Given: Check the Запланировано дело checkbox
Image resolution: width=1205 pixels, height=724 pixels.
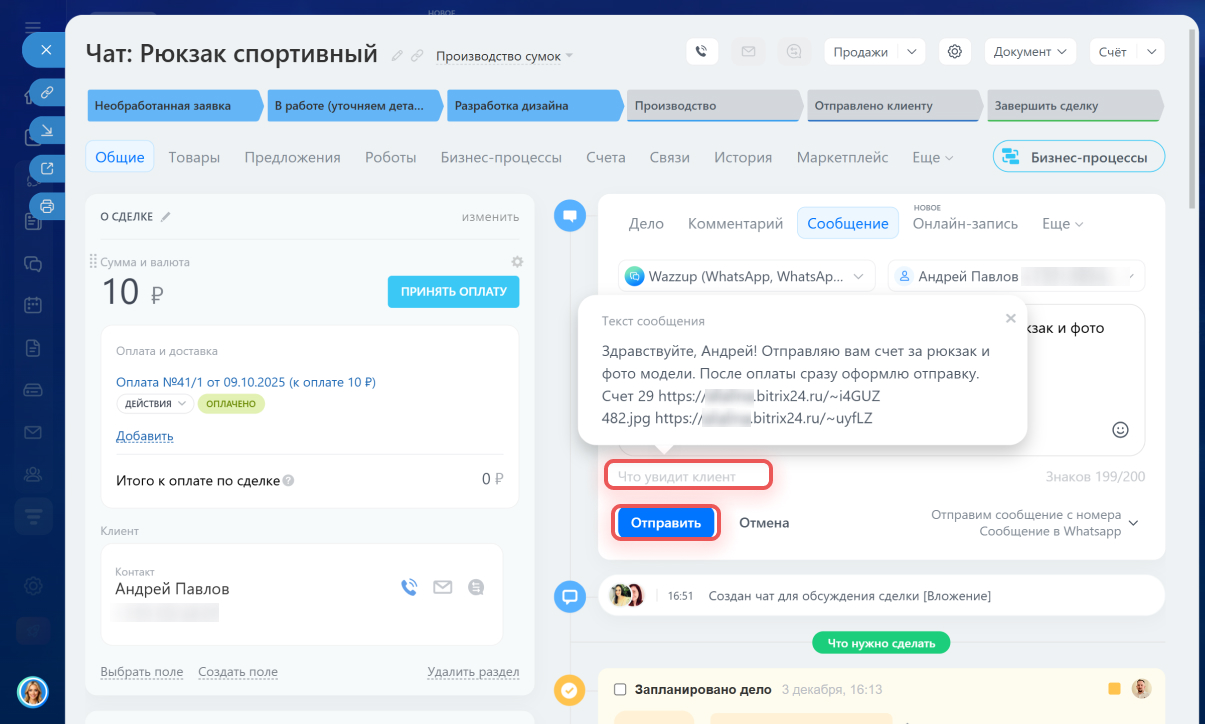Looking at the screenshot, I should pos(620,690).
